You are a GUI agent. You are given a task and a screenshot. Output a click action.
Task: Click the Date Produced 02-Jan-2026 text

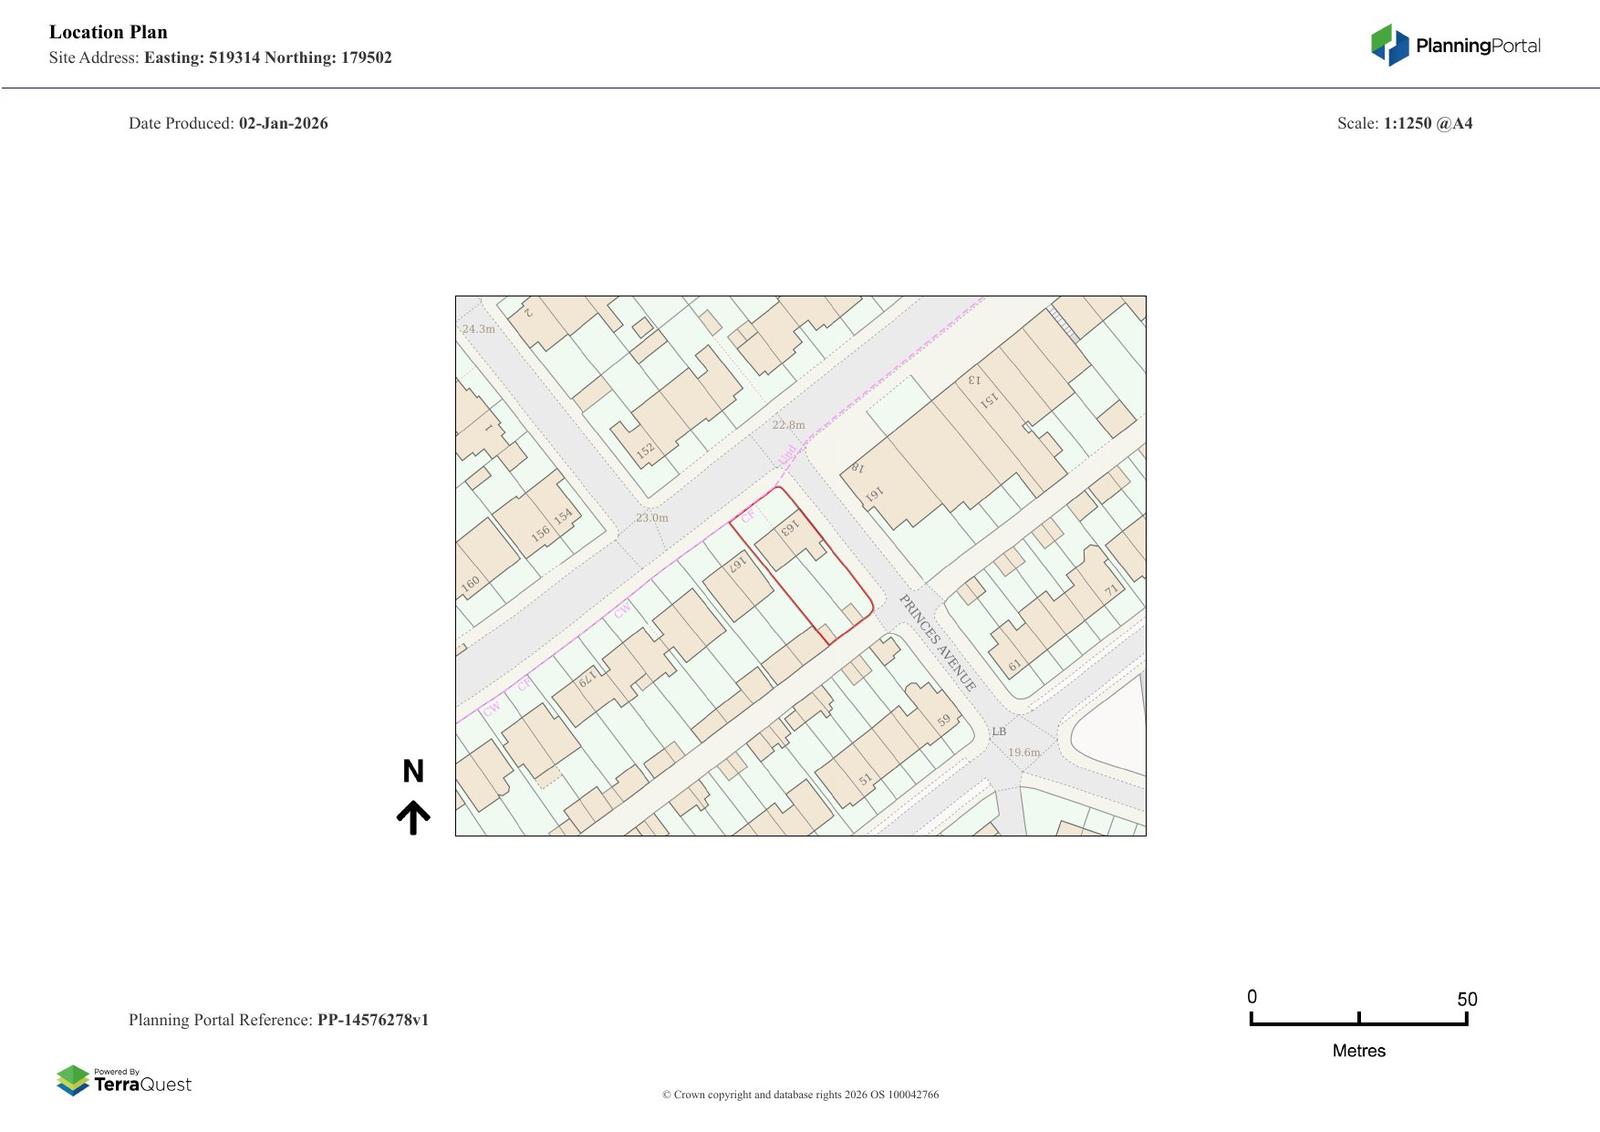click(228, 123)
